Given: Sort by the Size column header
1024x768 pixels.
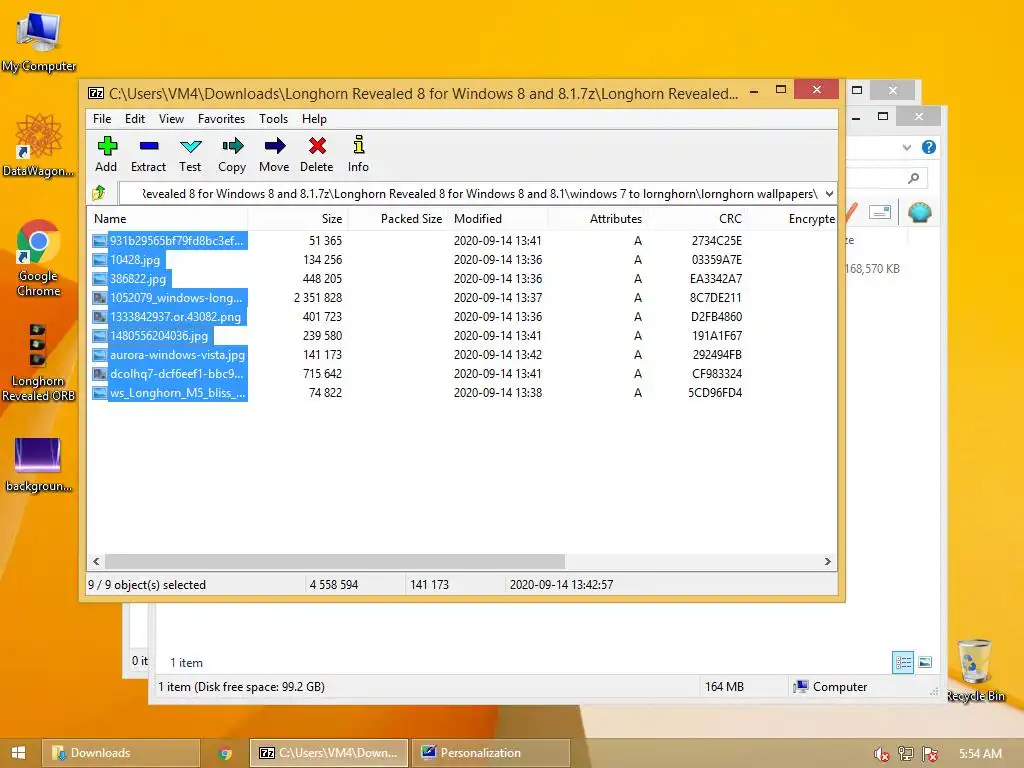Looking at the screenshot, I should click(298, 219).
